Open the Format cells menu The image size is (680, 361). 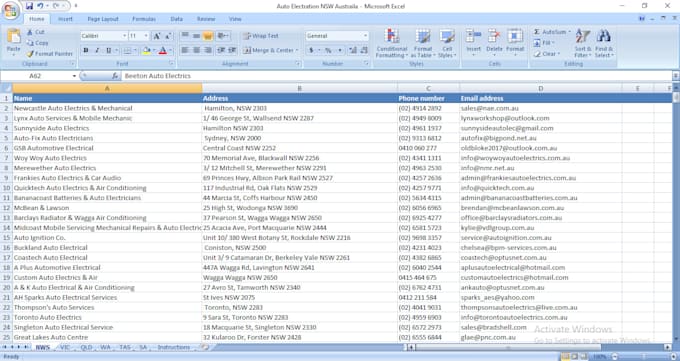coord(515,42)
